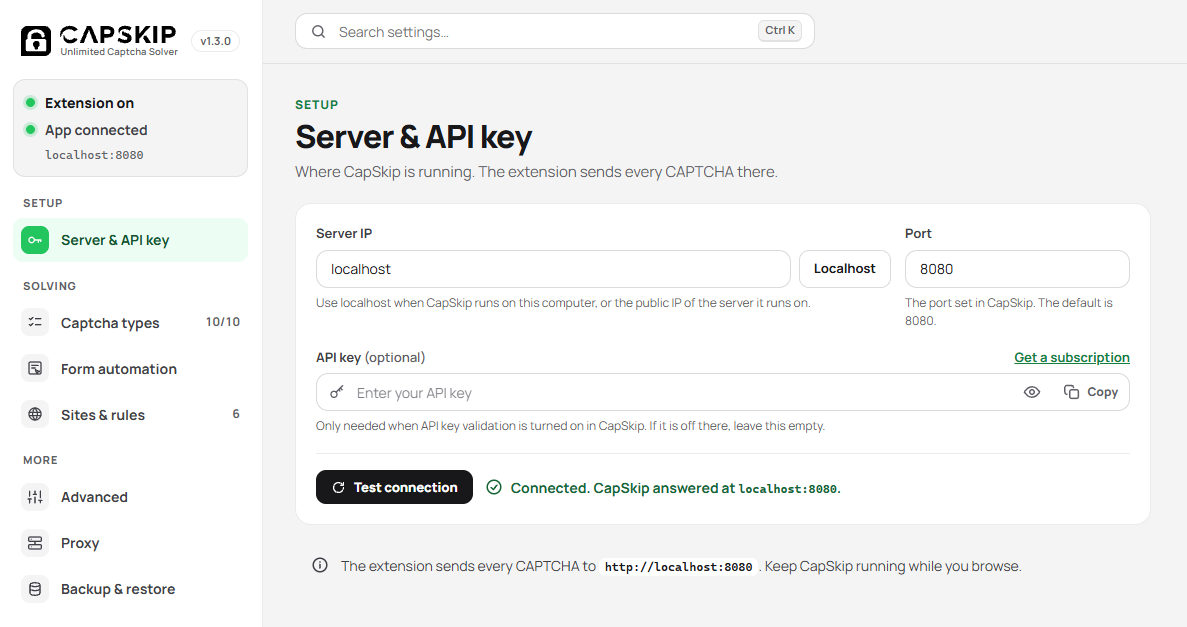1187x627 pixels.
Task: Click the App connected green status dot
Action: click(30, 129)
